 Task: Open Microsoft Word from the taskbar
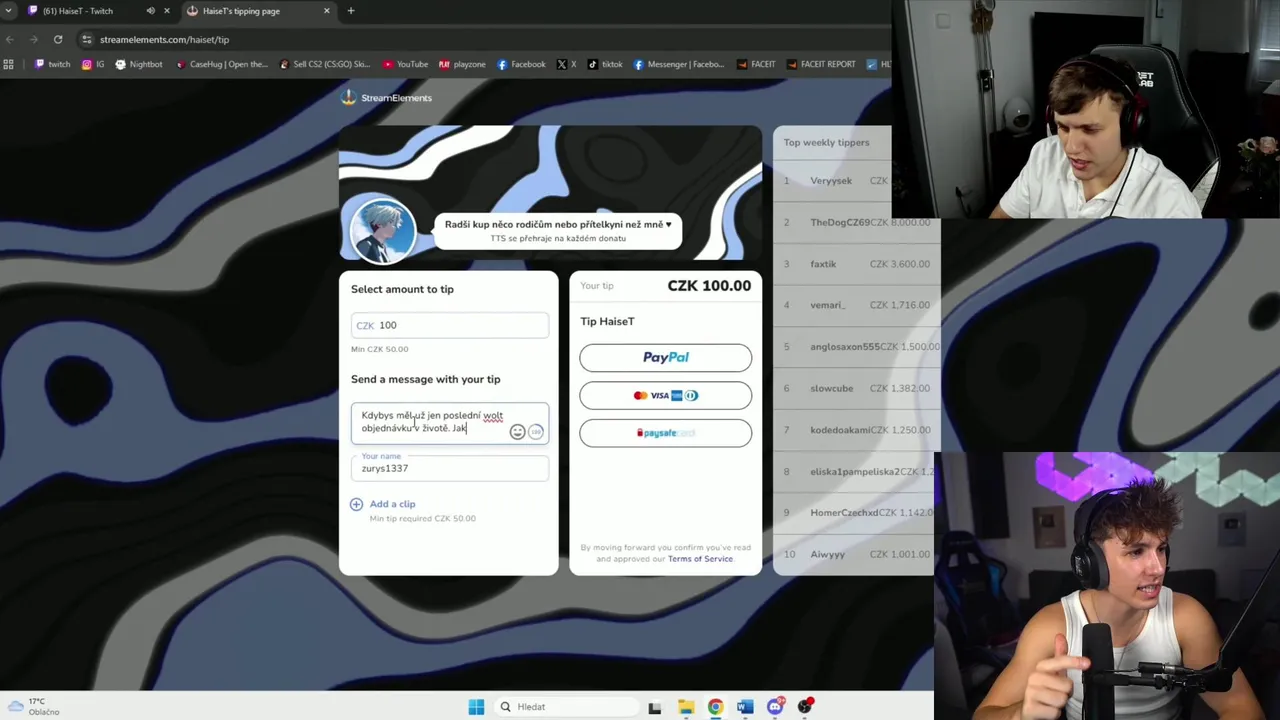(x=745, y=707)
